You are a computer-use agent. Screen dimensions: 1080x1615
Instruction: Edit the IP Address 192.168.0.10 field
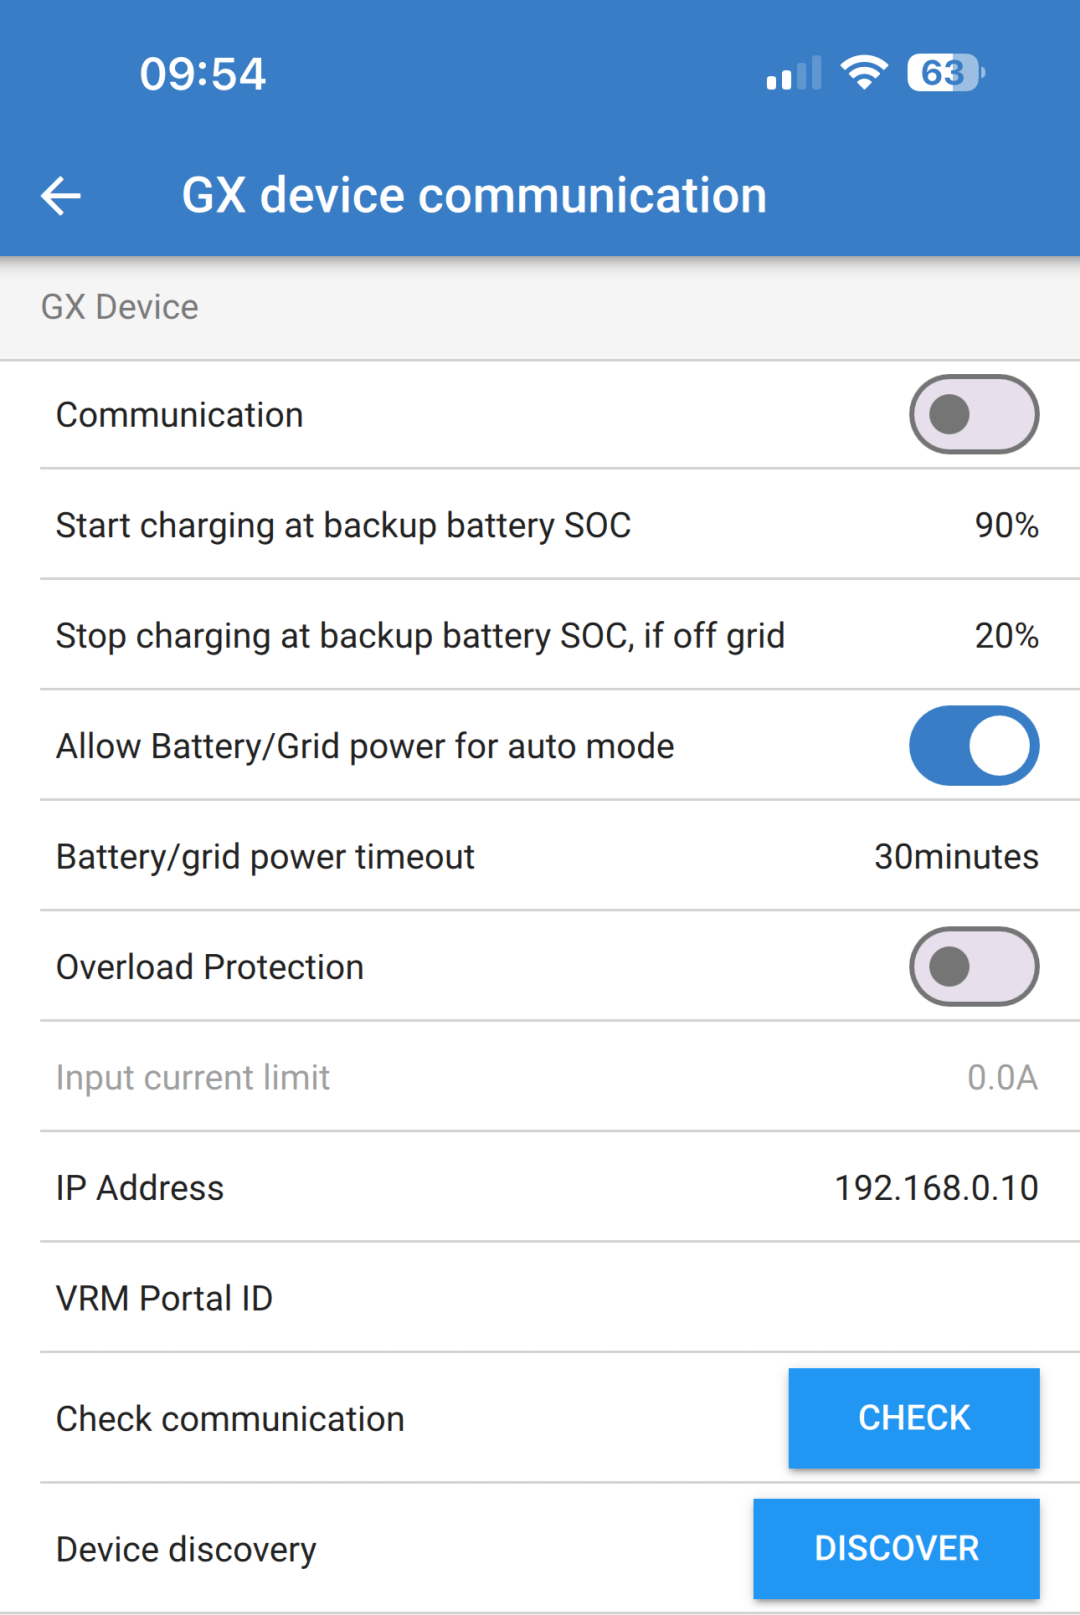click(x=936, y=1188)
